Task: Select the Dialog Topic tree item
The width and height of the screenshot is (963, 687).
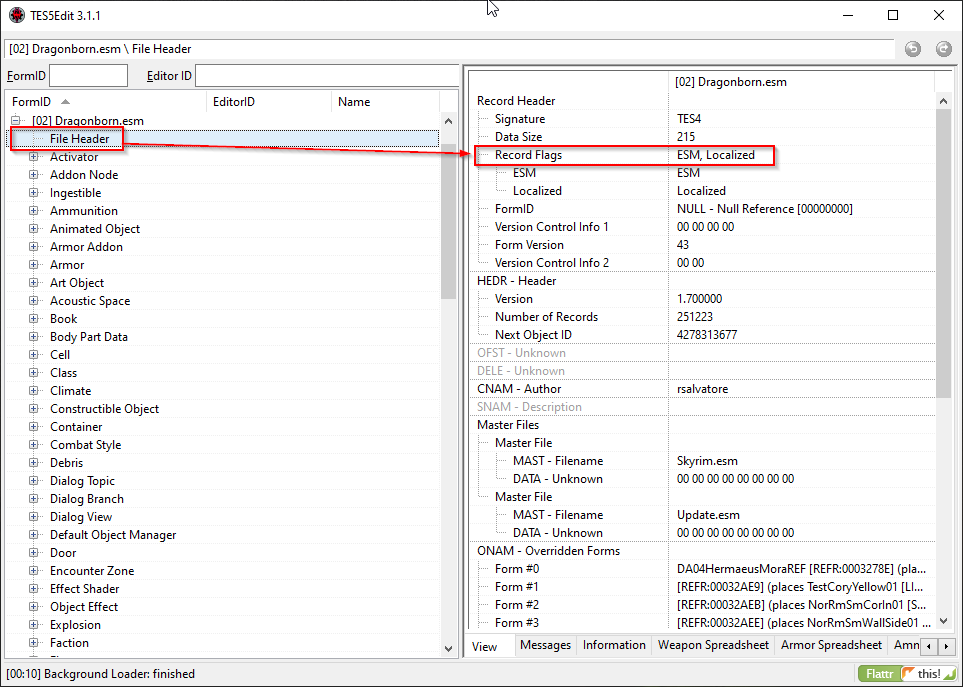Action: click(x=82, y=481)
